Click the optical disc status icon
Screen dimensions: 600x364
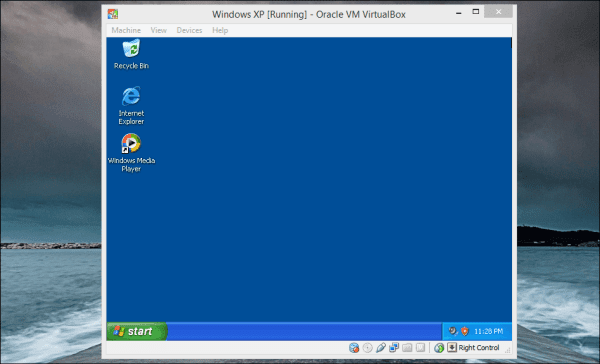coord(367,348)
